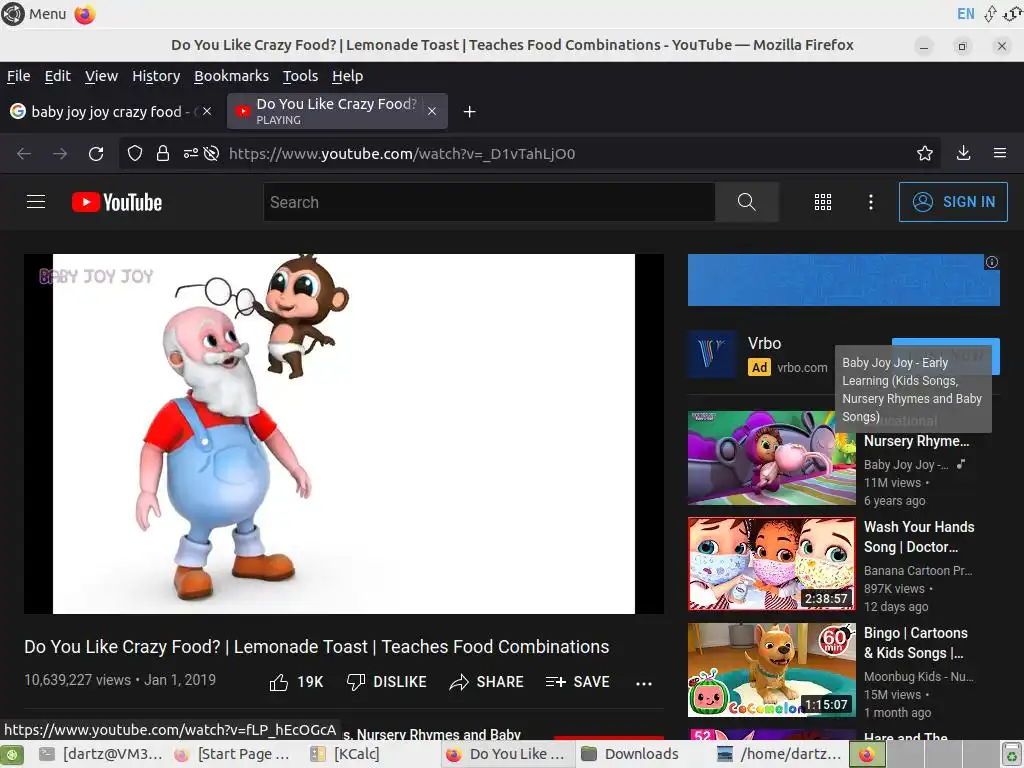Click the YouTube search magnifier button
Image resolution: width=1024 pixels, height=768 pixels.
click(x=746, y=202)
